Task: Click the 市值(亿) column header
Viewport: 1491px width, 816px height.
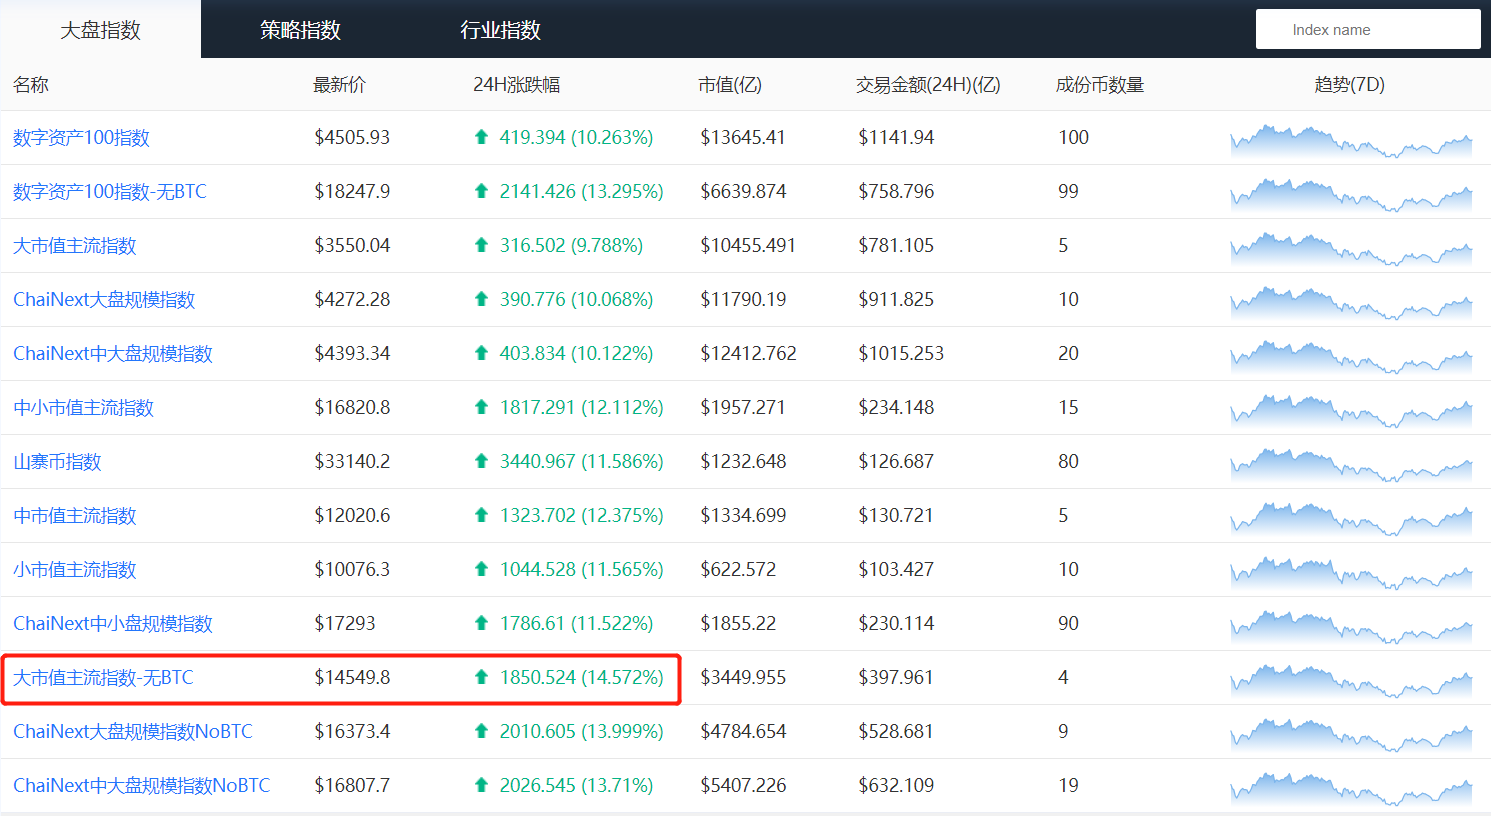Action: tap(730, 85)
